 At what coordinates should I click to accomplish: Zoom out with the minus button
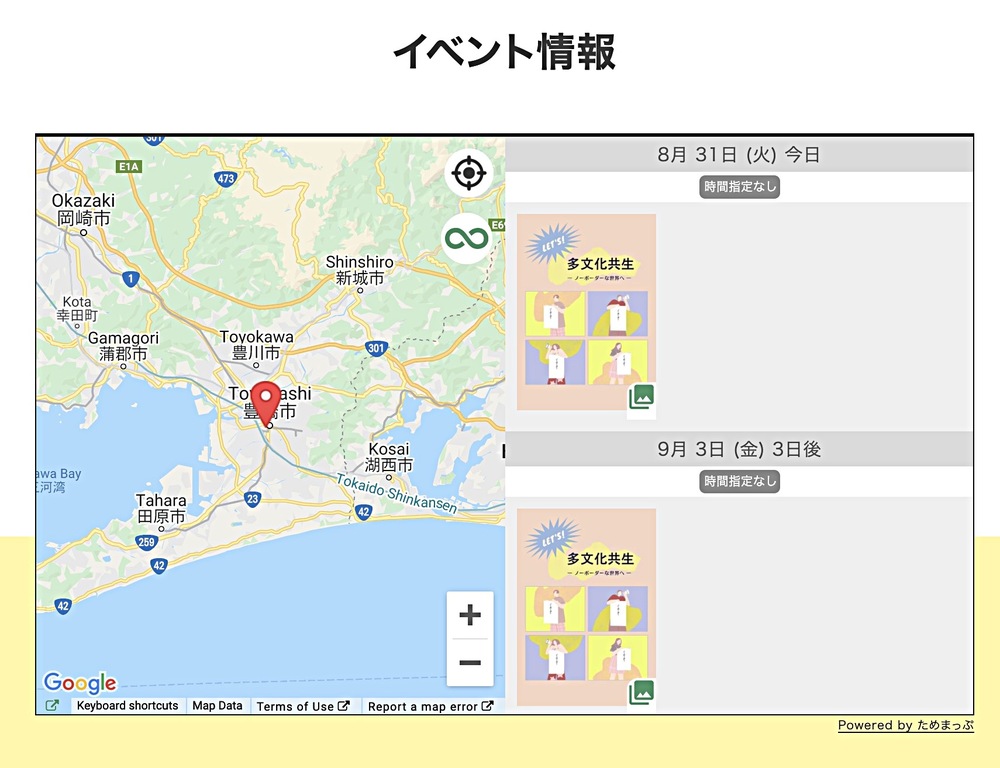pyautogui.click(x=470, y=663)
